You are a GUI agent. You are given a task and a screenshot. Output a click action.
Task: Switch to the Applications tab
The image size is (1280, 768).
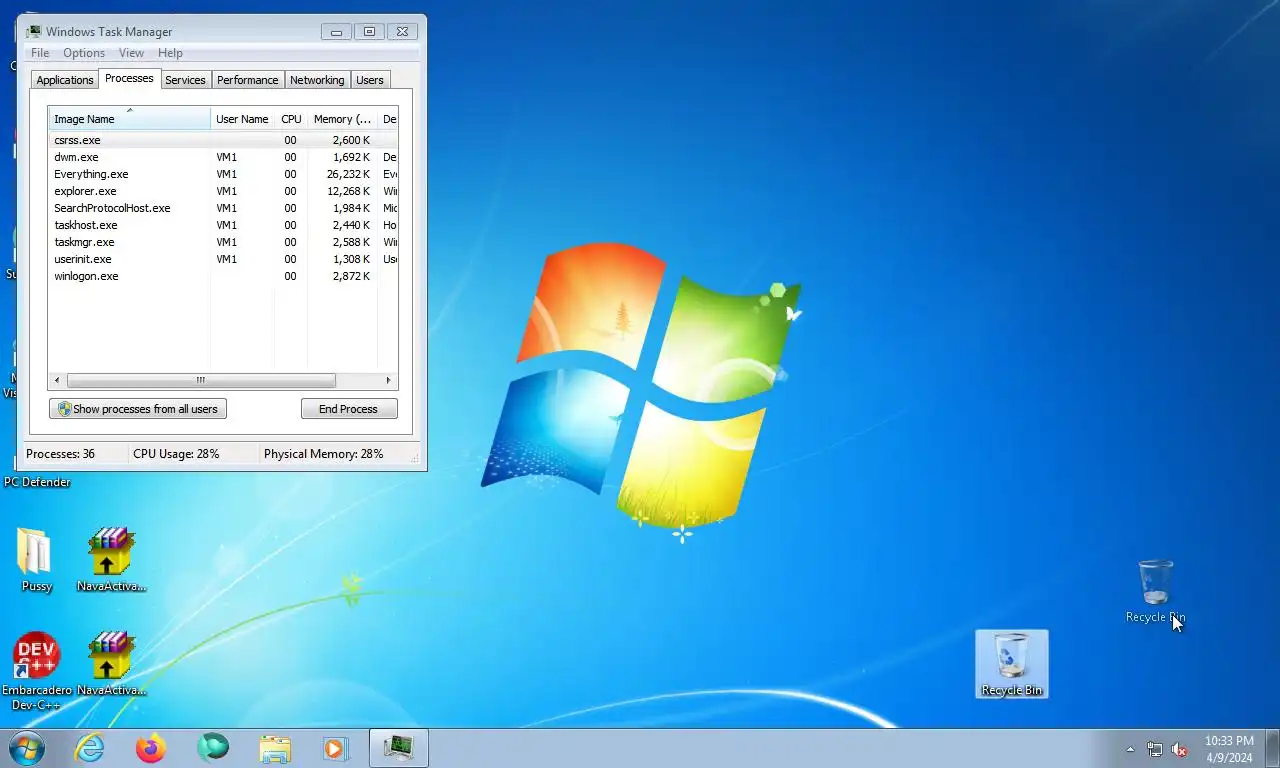(65, 80)
